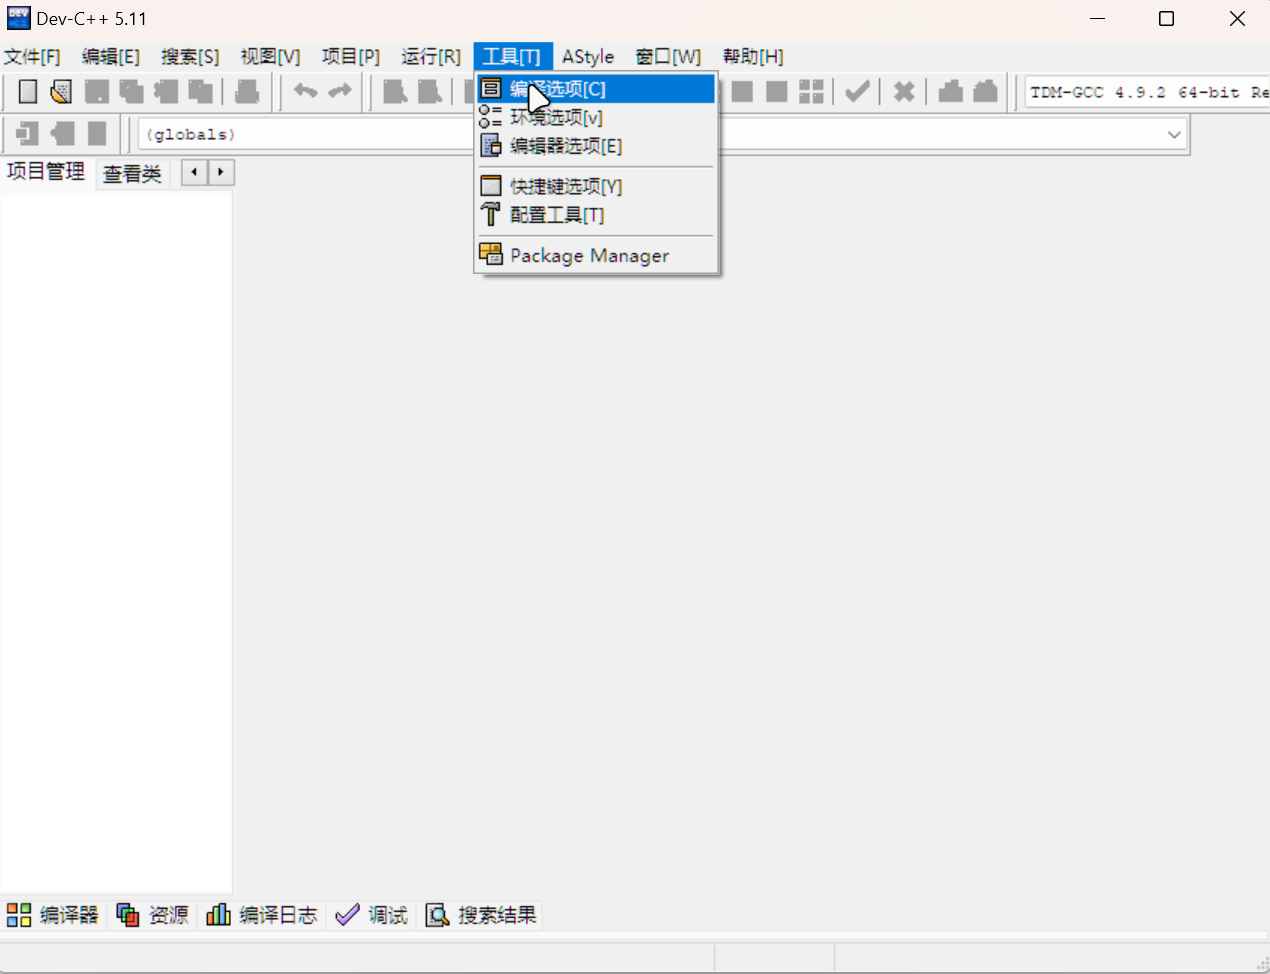Image resolution: width=1270 pixels, height=974 pixels.
Task: Open the 帮助[H] menu
Action: [753, 57]
